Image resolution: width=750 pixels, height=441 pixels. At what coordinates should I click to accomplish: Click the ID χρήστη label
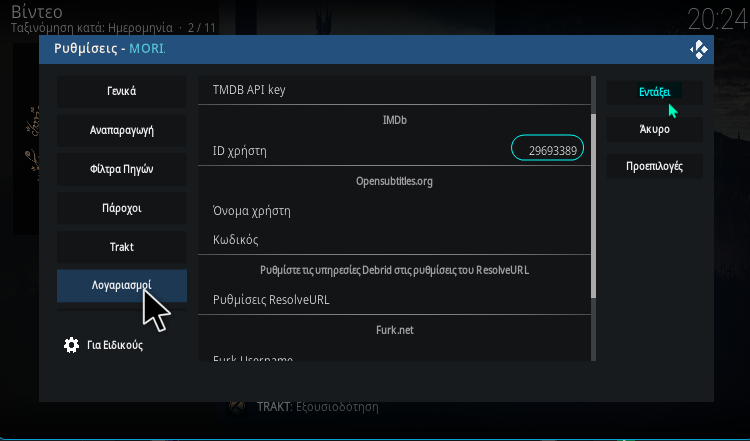[x=240, y=151]
